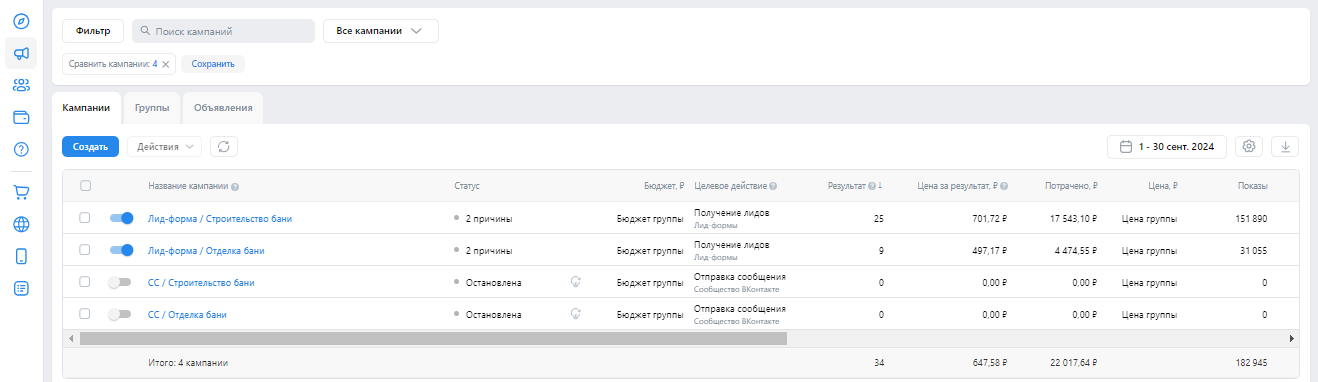Open table column settings gear icon
Image resolution: width=1318 pixels, height=382 pixels.
1249,147
